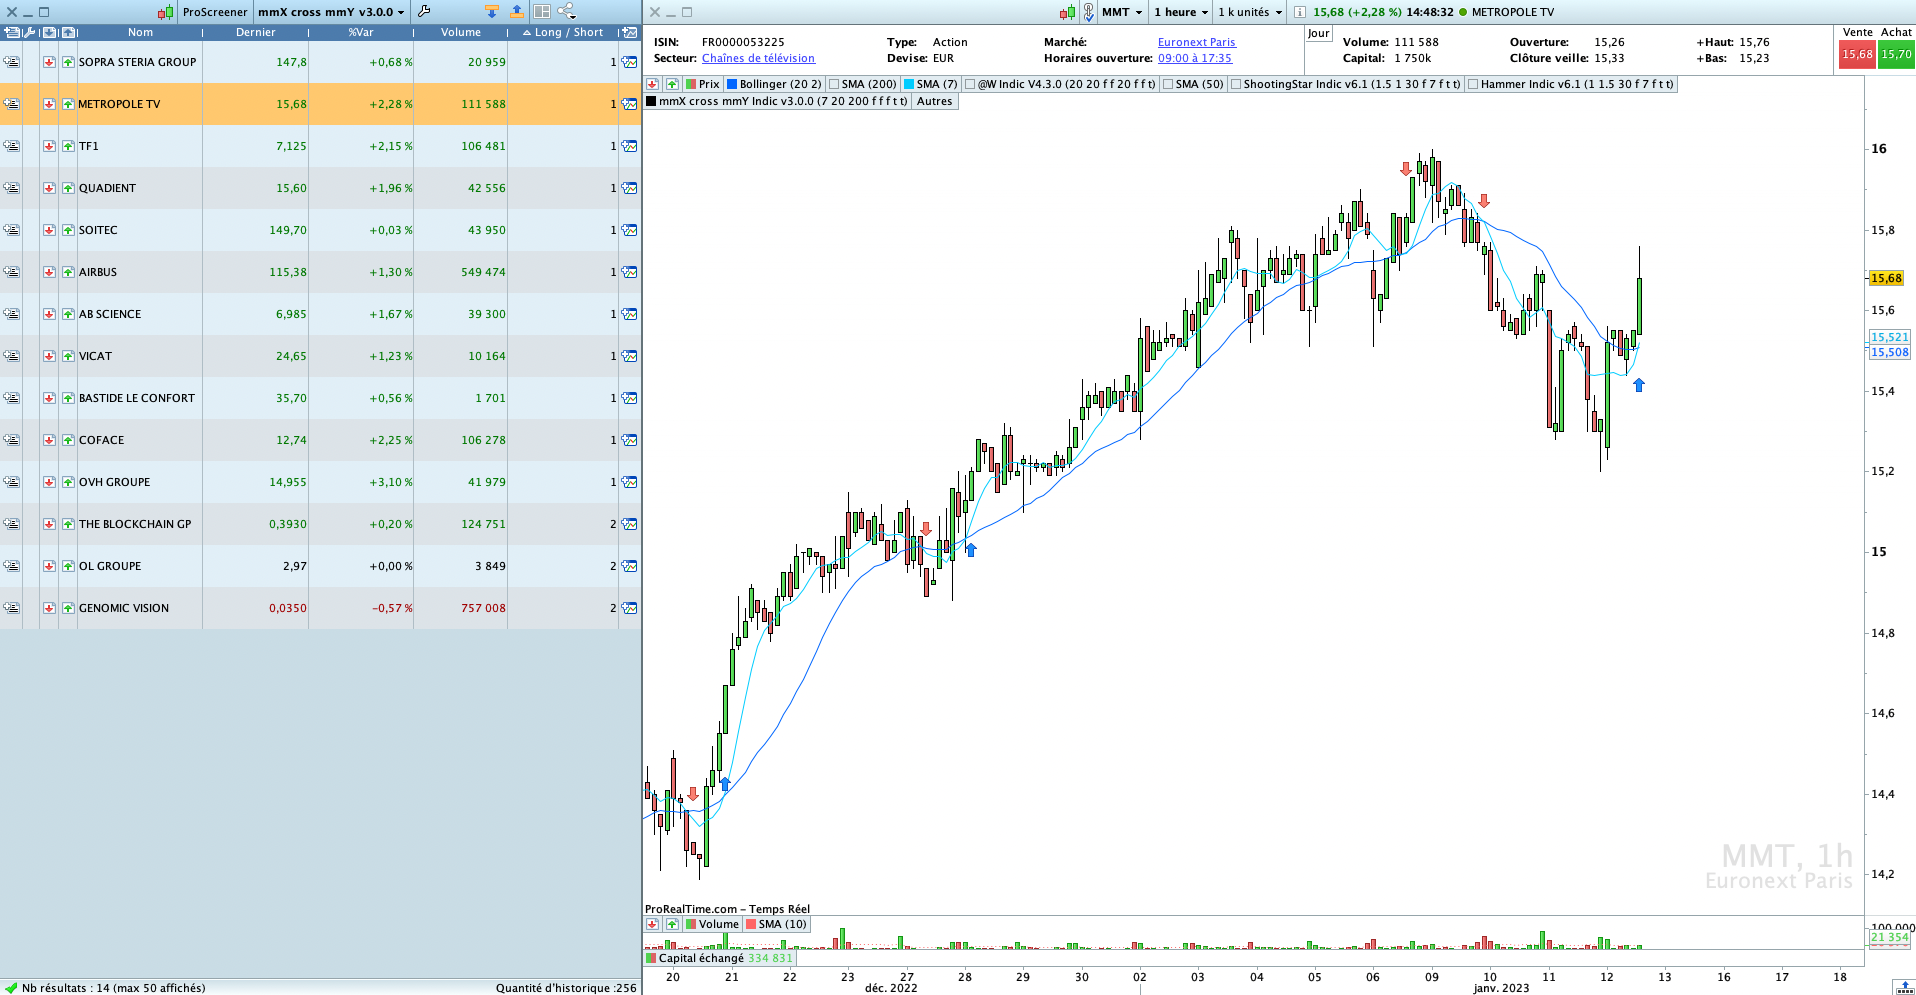The height and width of the screenshot is (995, 1916).
Task: Click the cyan SMA (7) color swatch
Action: 909,84
